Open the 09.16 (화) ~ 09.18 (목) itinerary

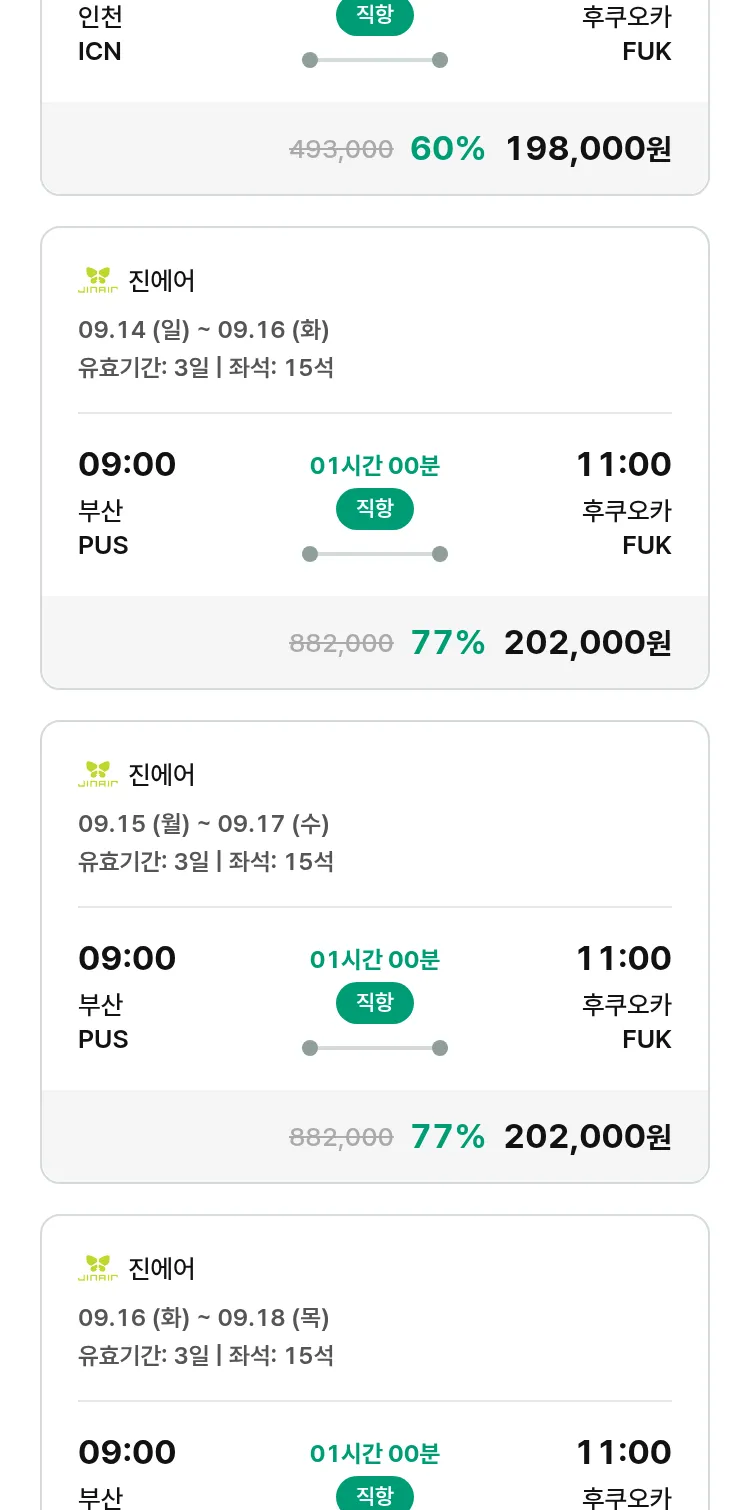(204, 1318)
